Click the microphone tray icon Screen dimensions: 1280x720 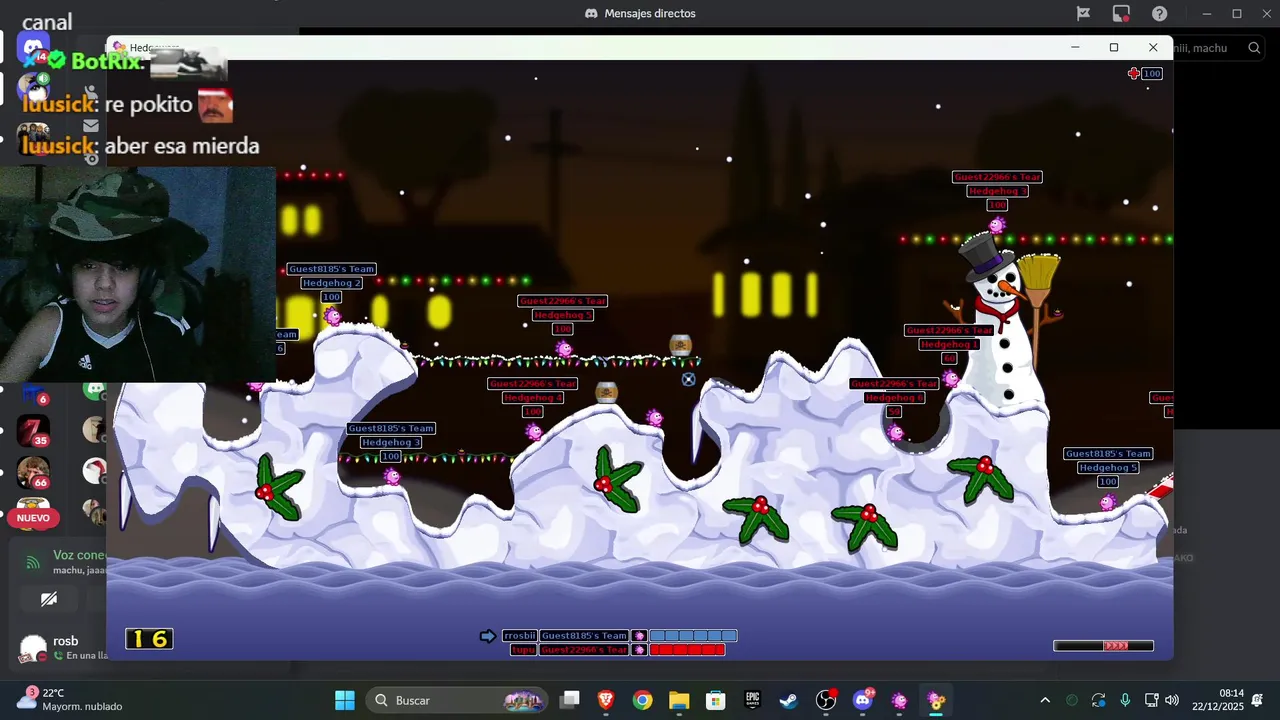click(1125, 700)
